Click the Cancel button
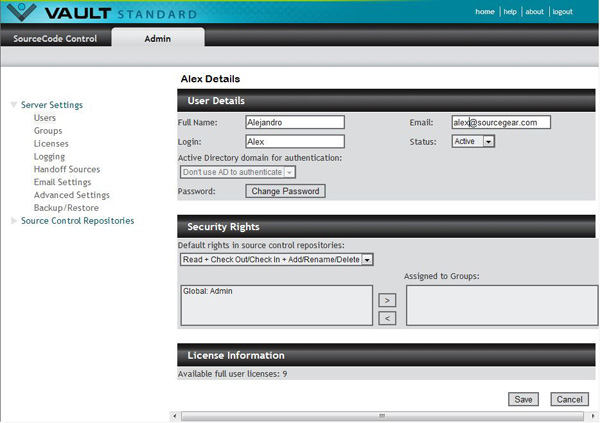Viewport: 600px width, 423px height. (569, 399)
